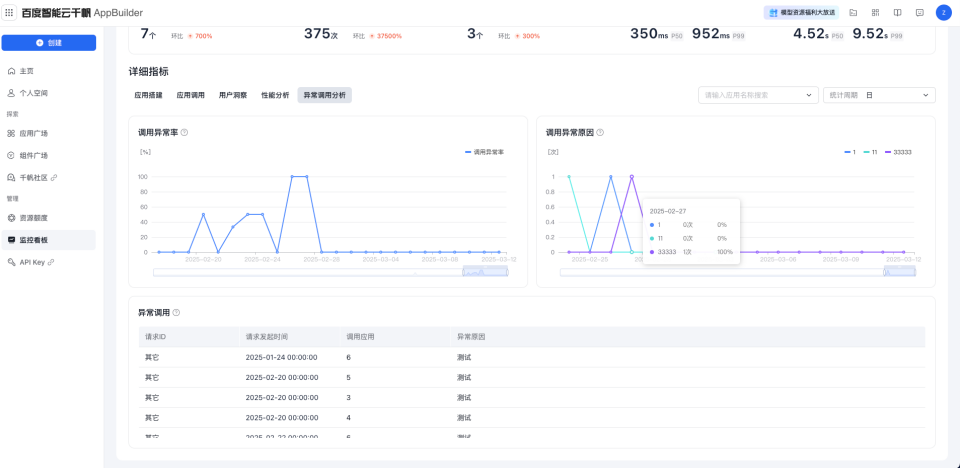
Task: Click the 主页 home icon
Action: click(11, 71)
